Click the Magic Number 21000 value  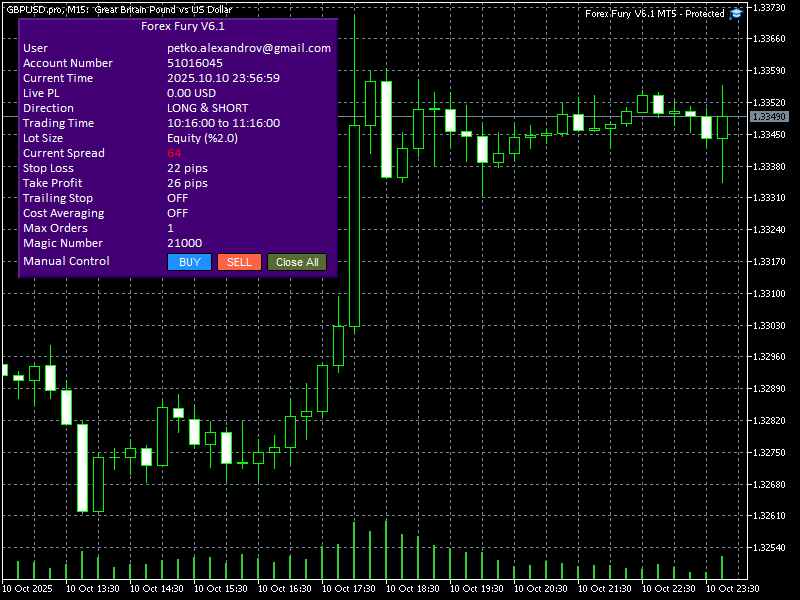[184, 243]
